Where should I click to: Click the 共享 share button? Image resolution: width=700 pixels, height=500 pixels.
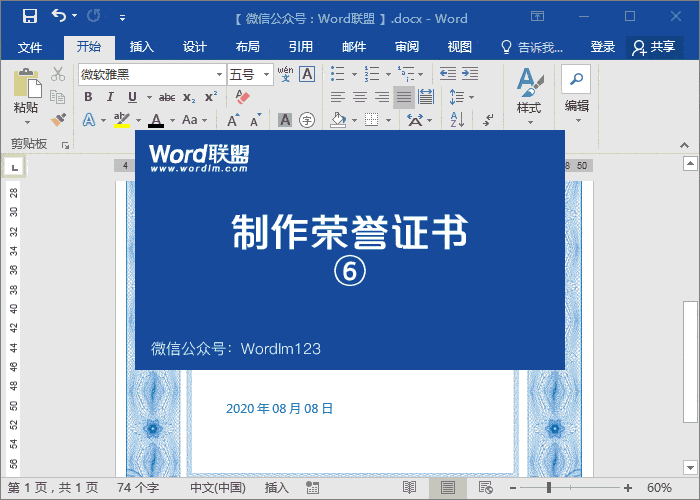(654, 47)
